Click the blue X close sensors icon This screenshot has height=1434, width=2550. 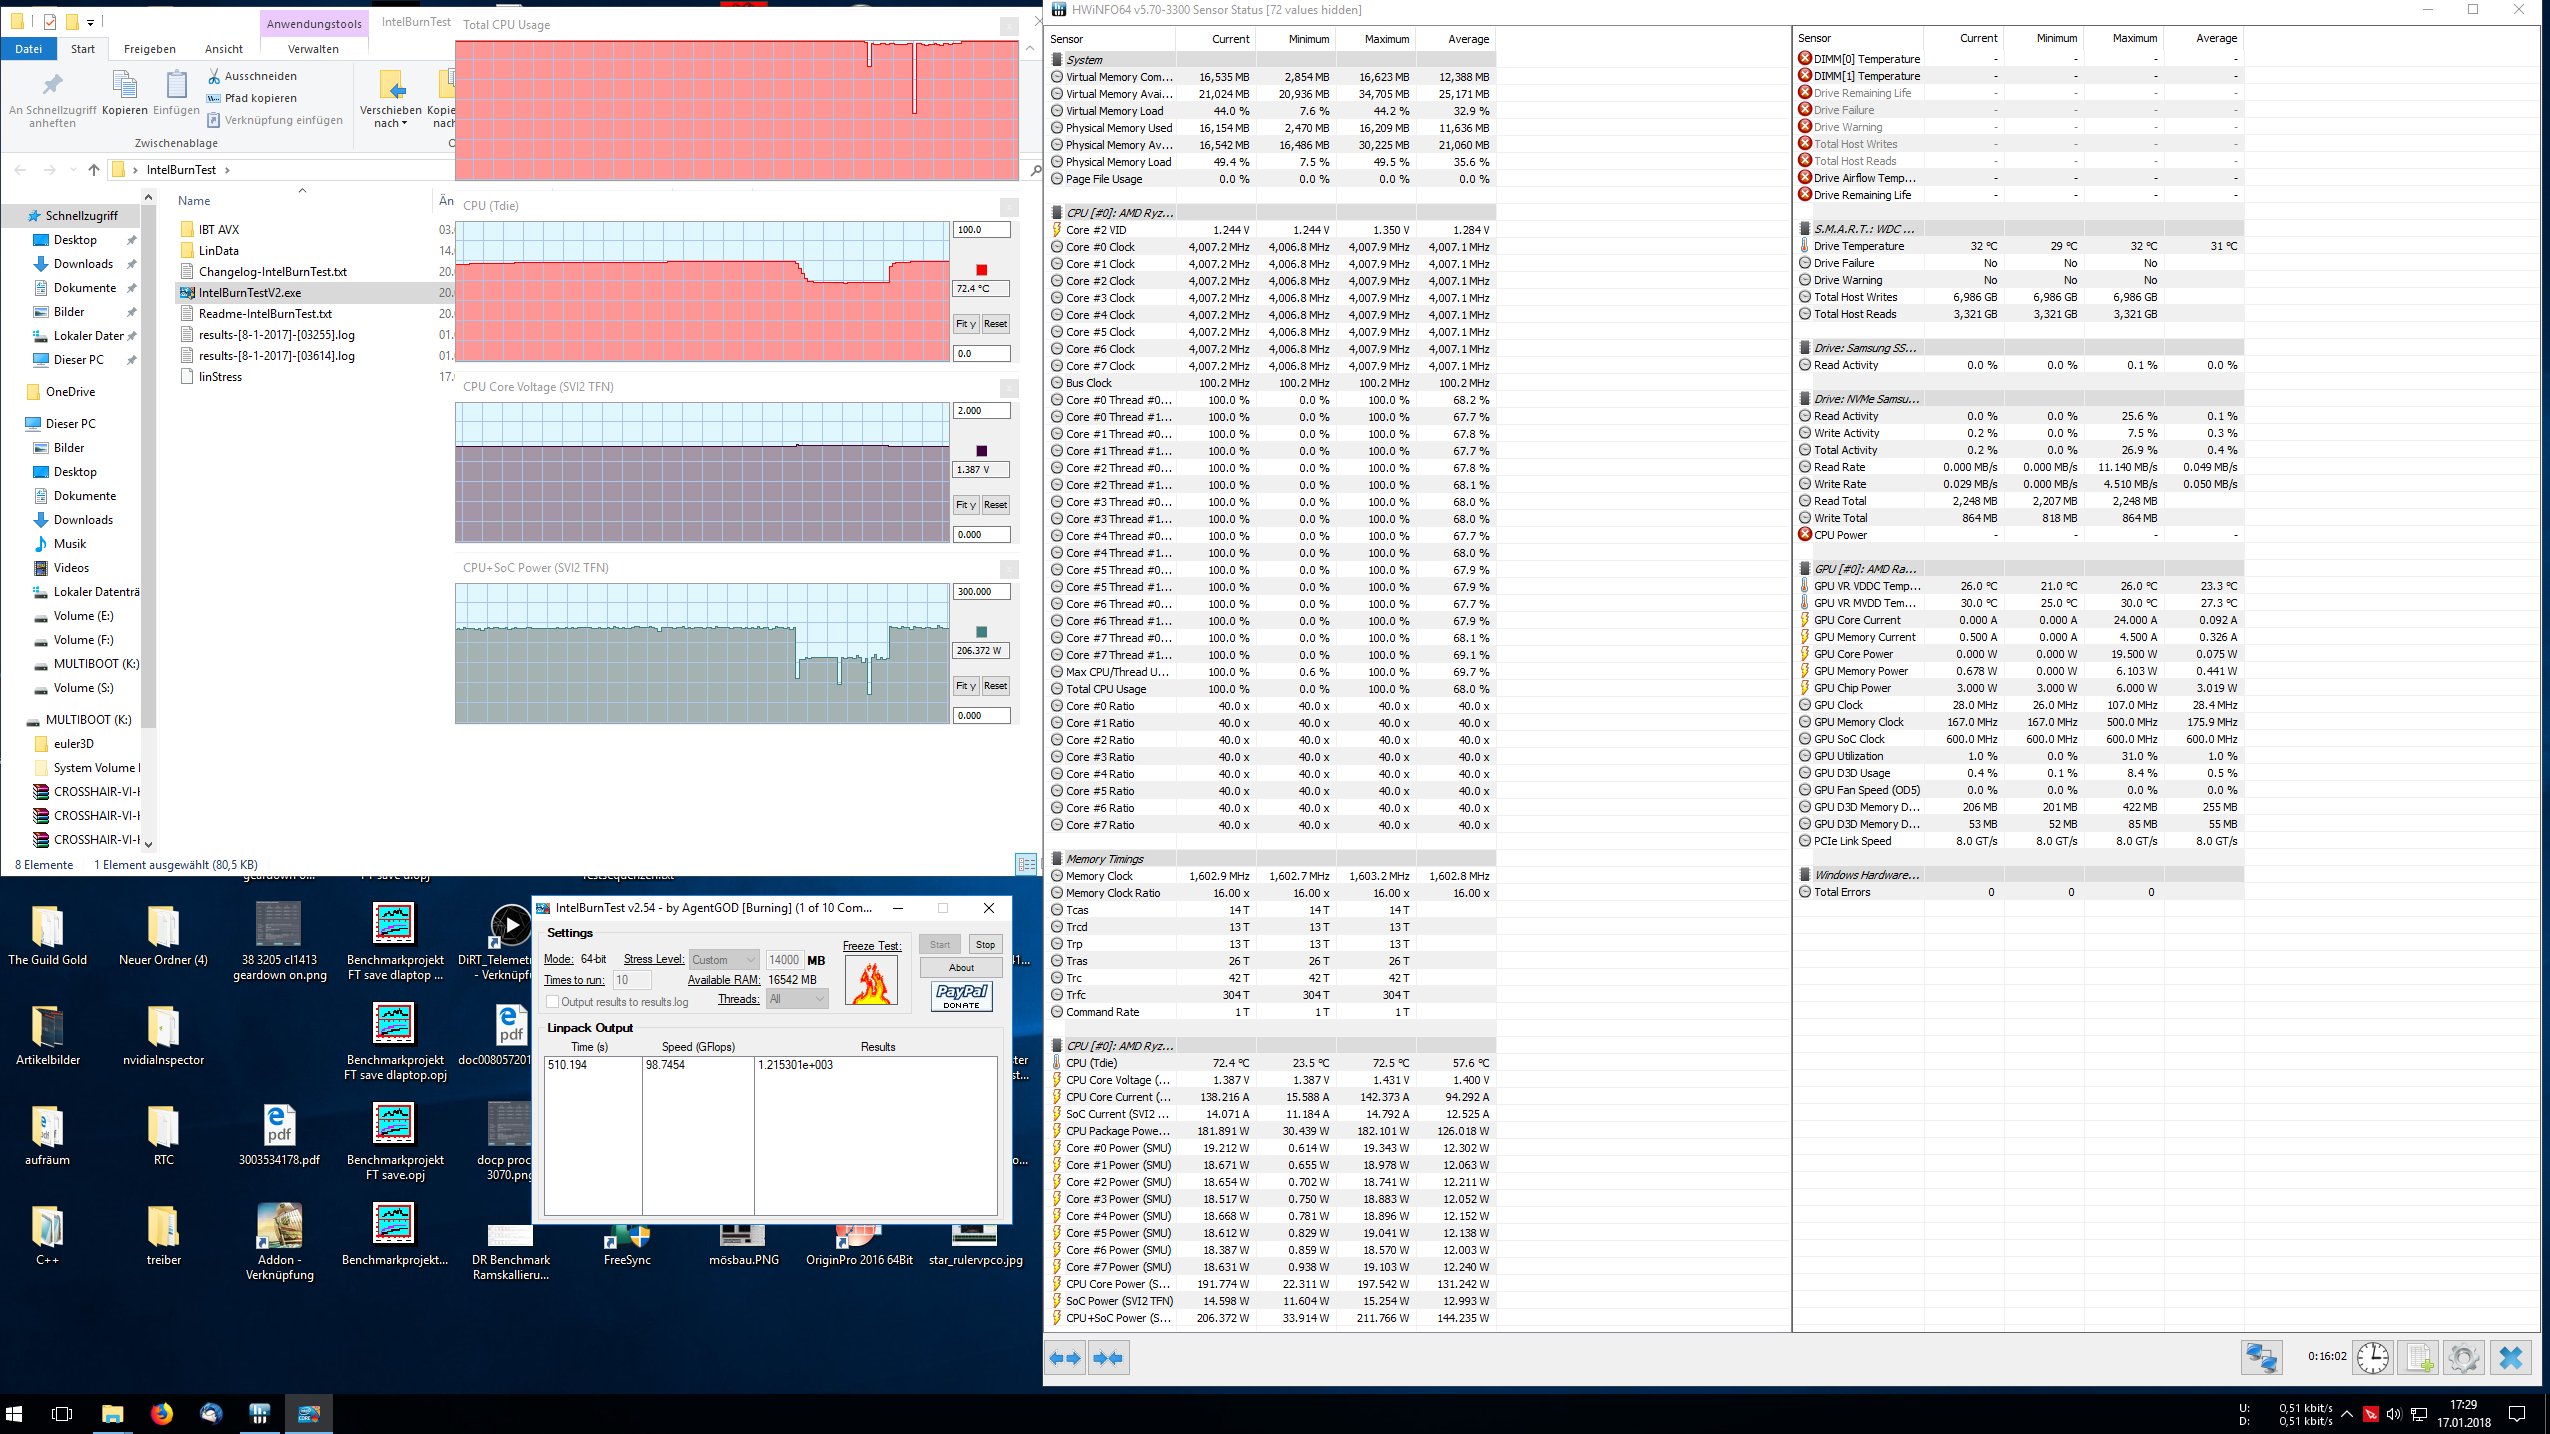coord(2510,1357)
